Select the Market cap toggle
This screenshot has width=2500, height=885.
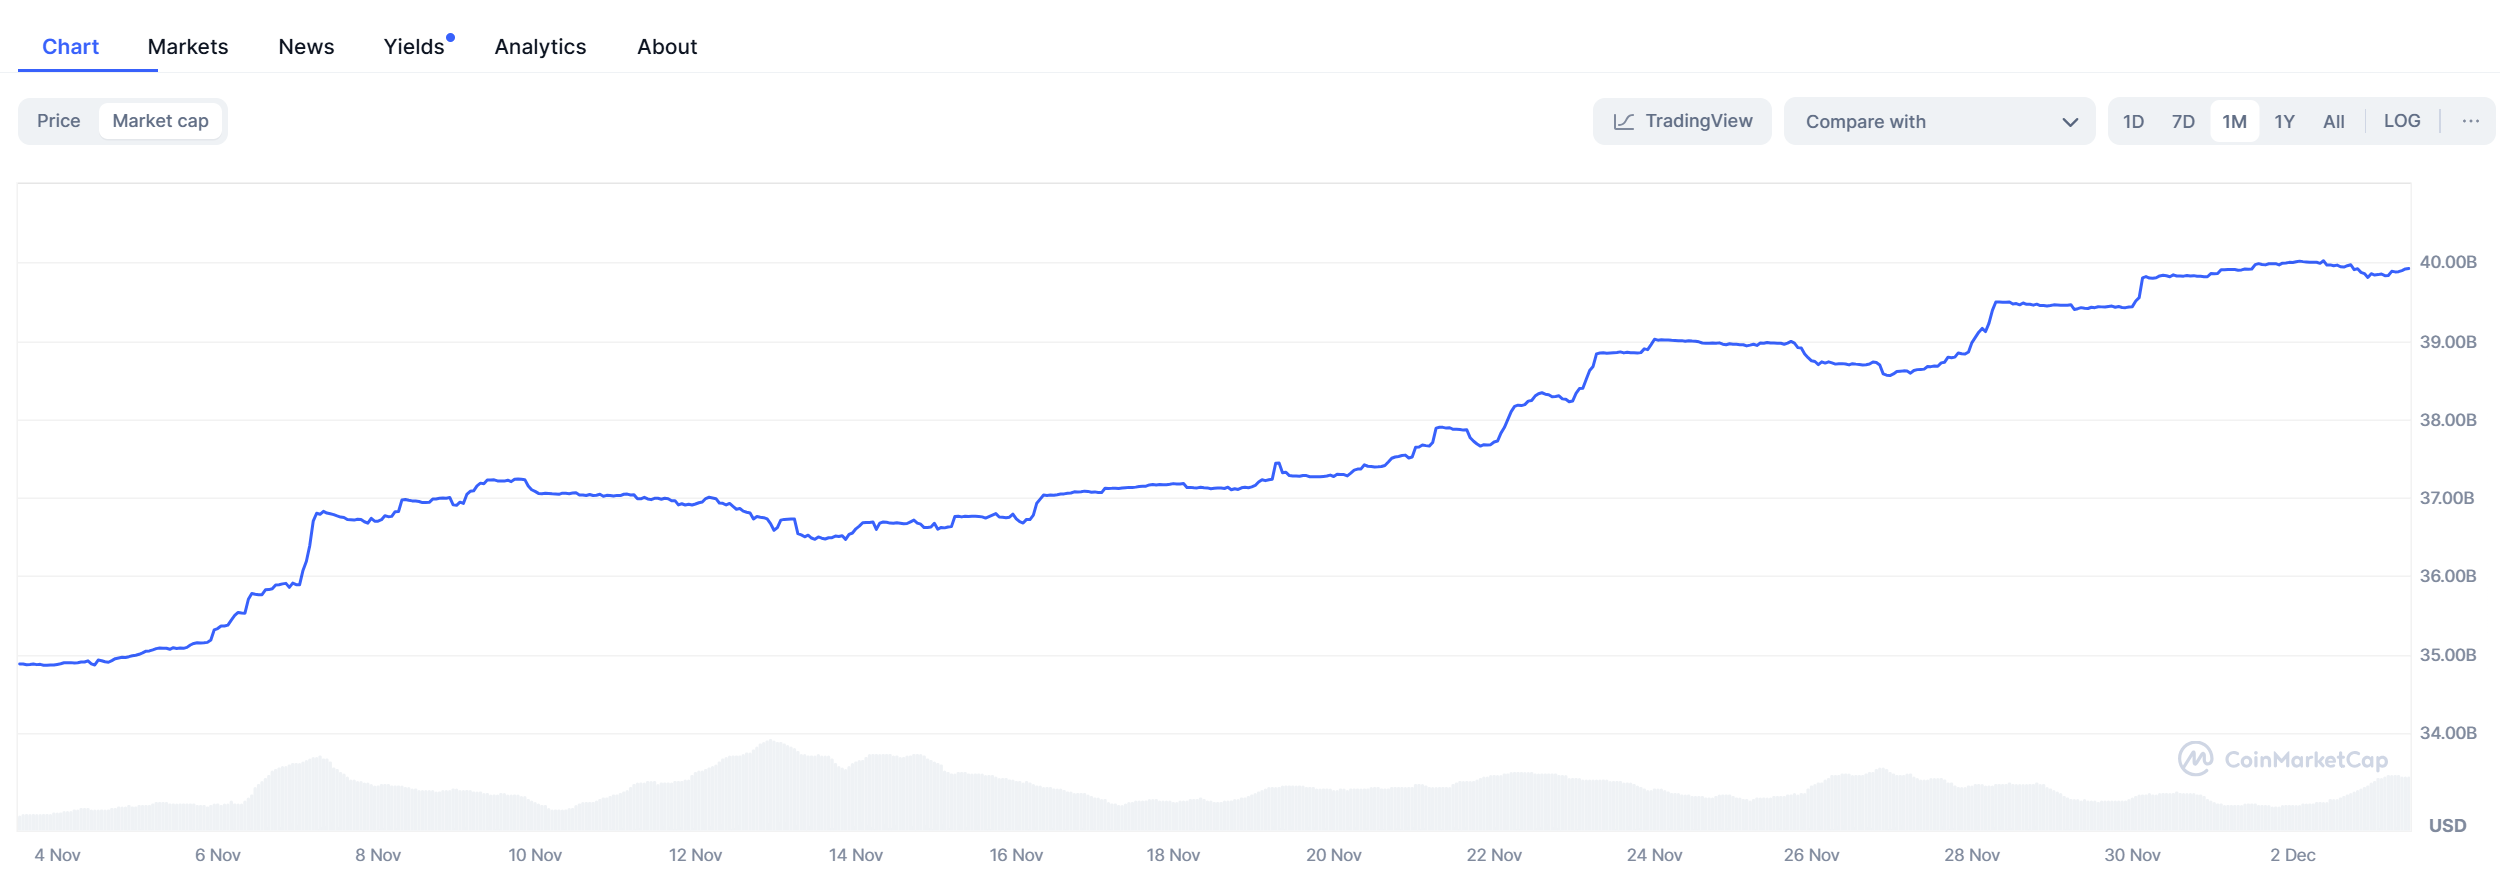click(x=160, y=121)
